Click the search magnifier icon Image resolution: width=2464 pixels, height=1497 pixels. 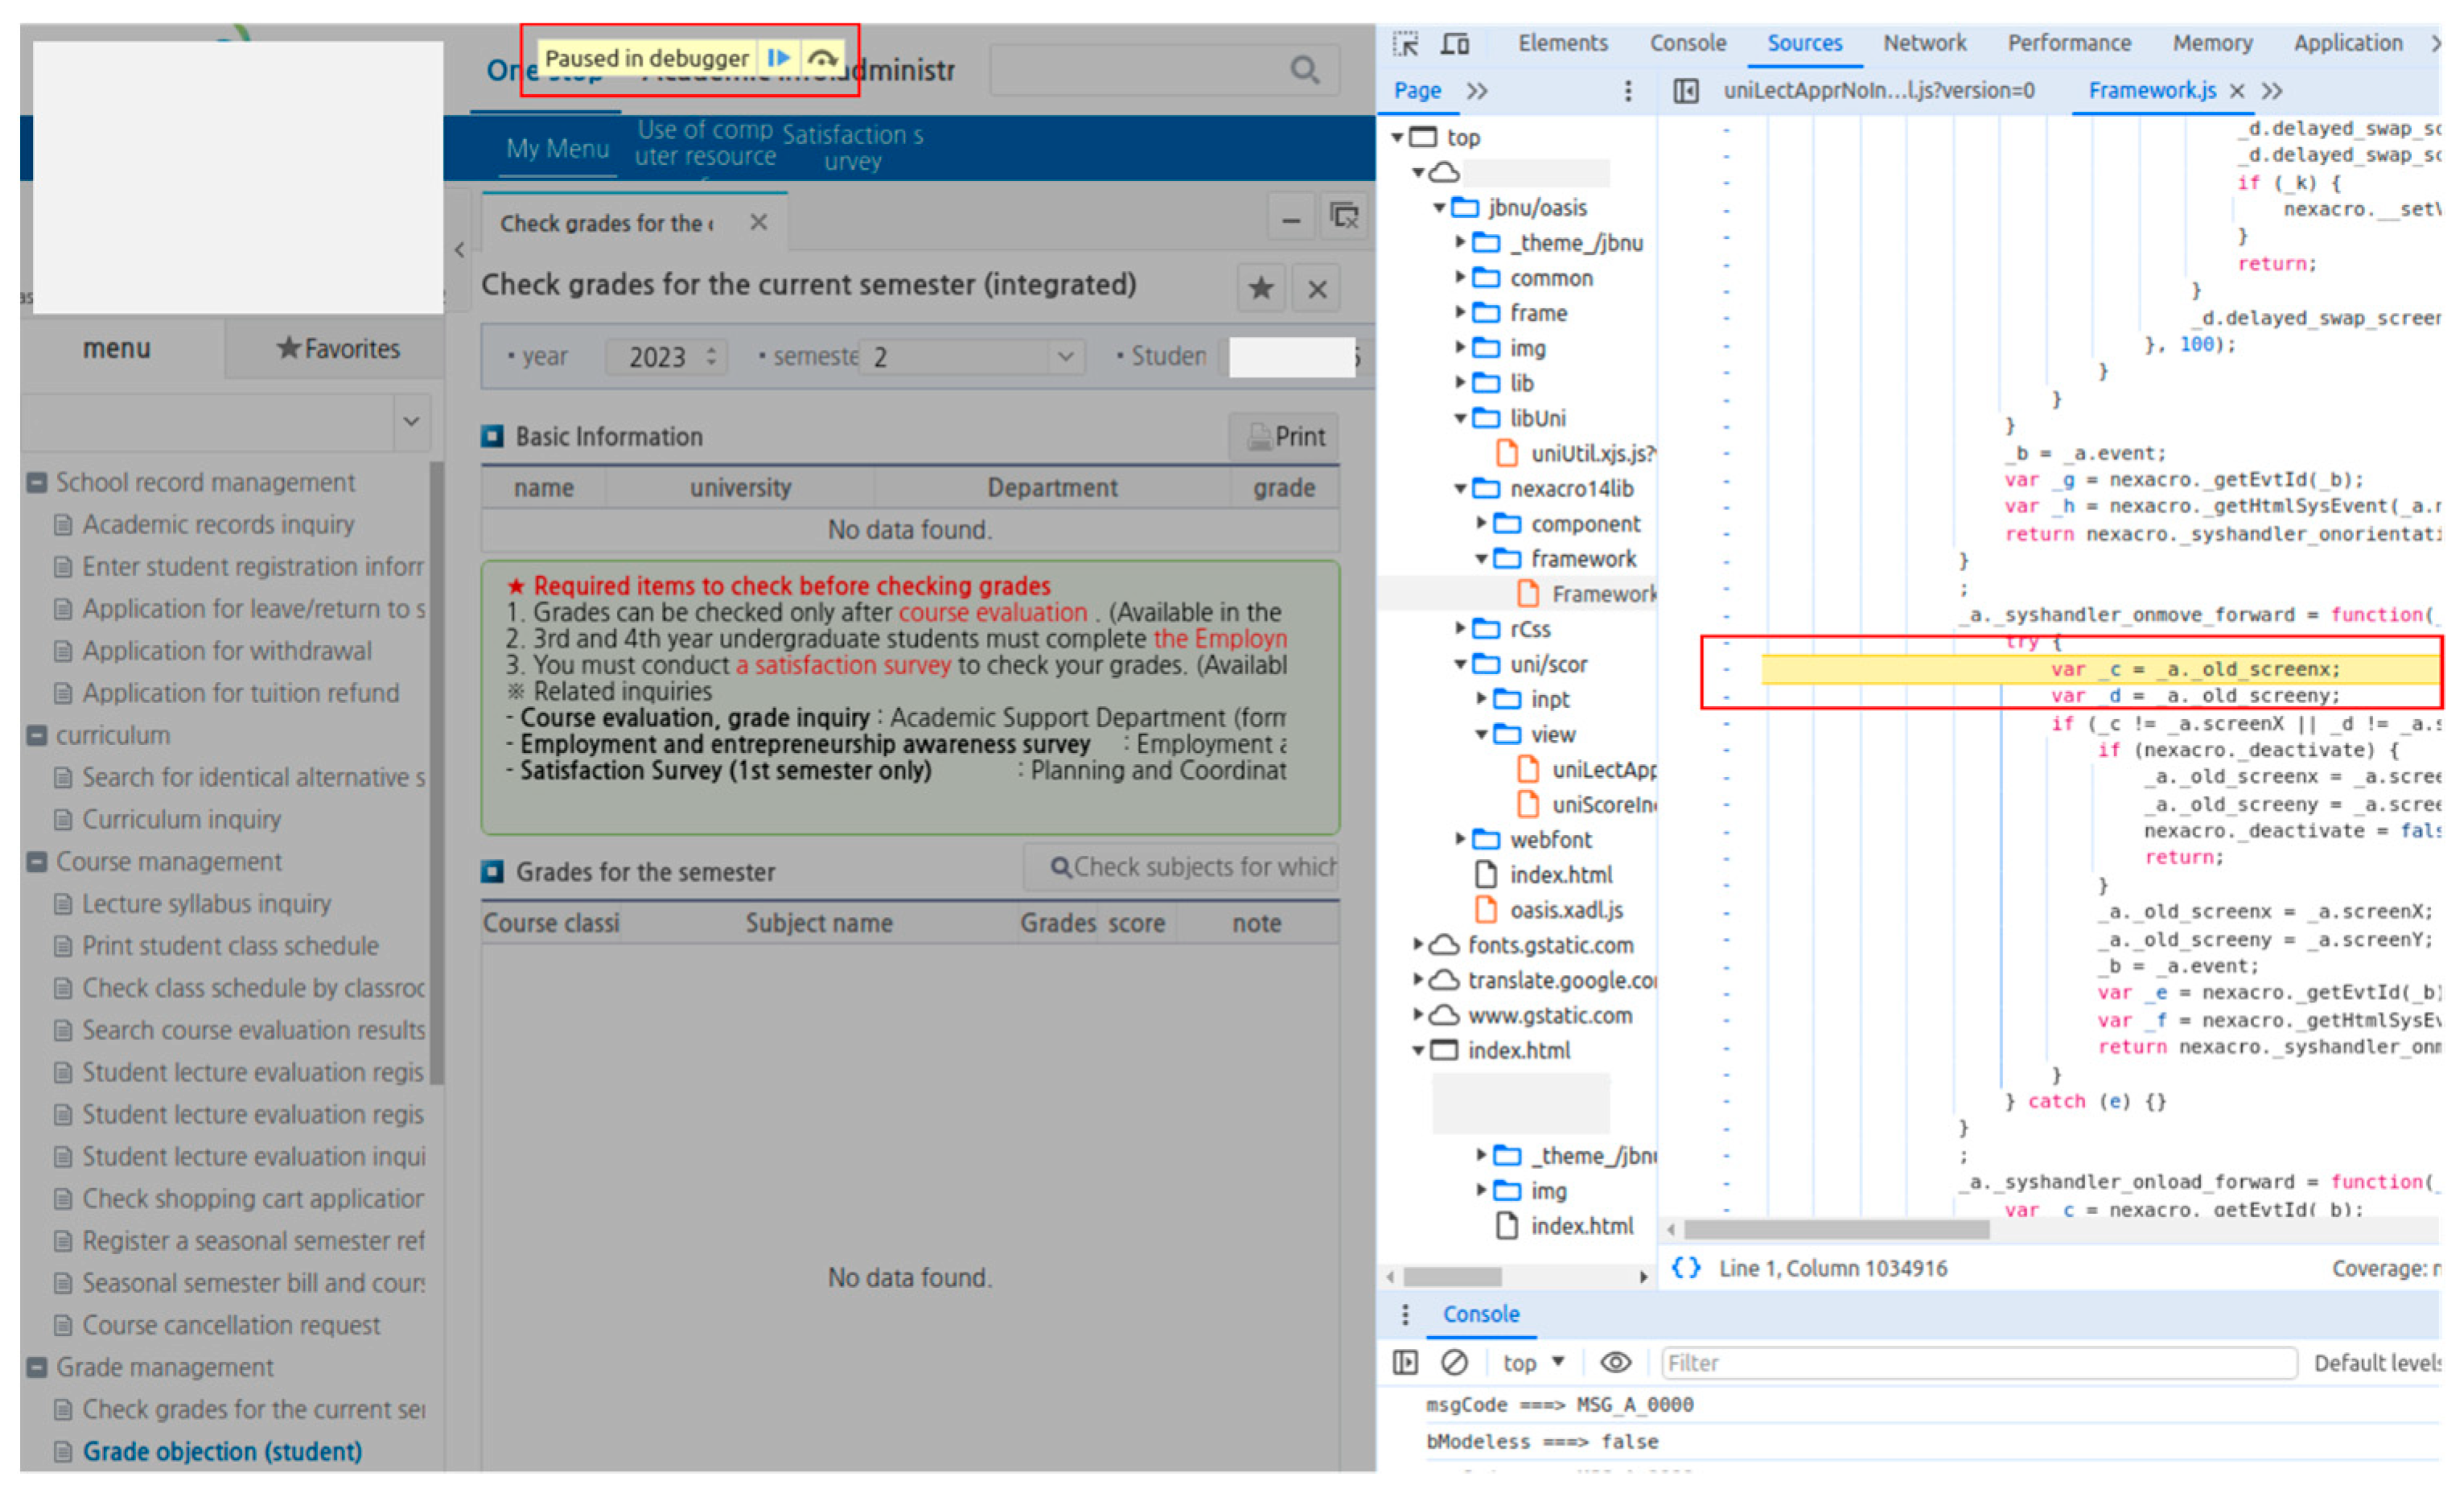pyautogui.click(x=1304, y=70)
